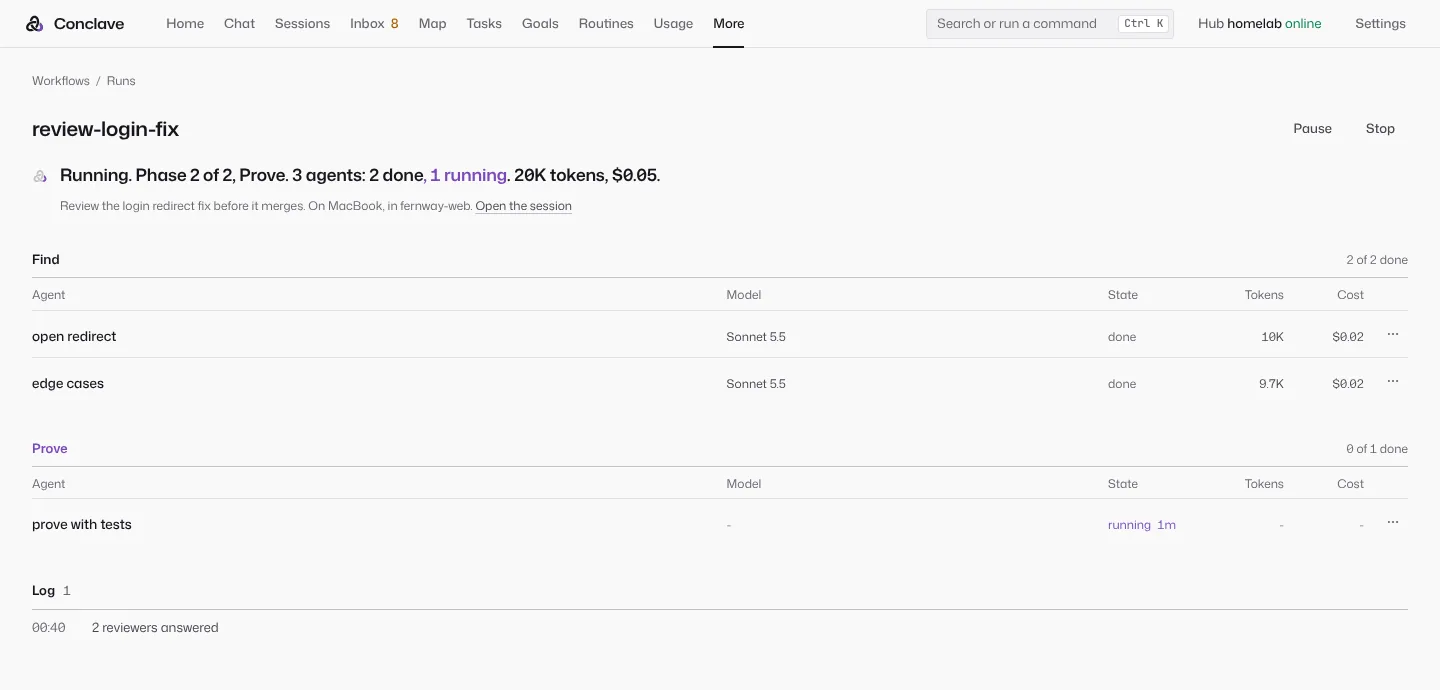Screen dimensions: 1440x690
Task: Click the Cost column header in Prove table
Action: click(x=1350, y=484)
